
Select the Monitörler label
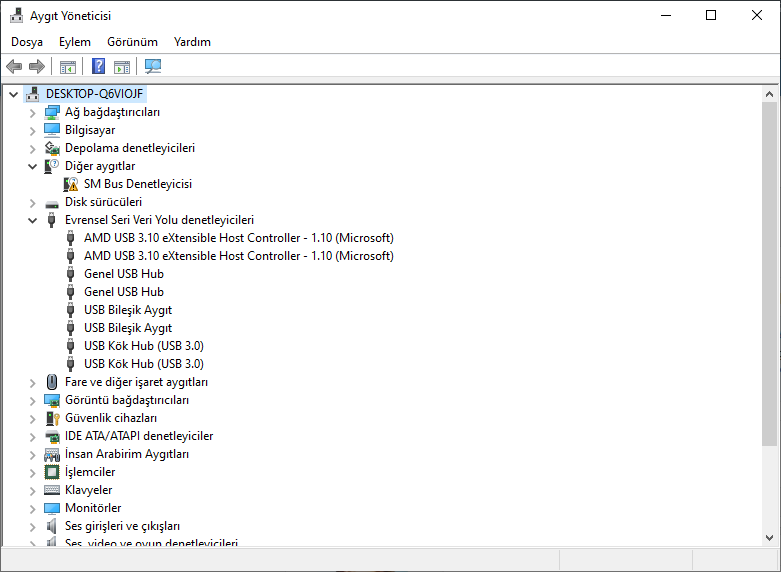[93, 508]
